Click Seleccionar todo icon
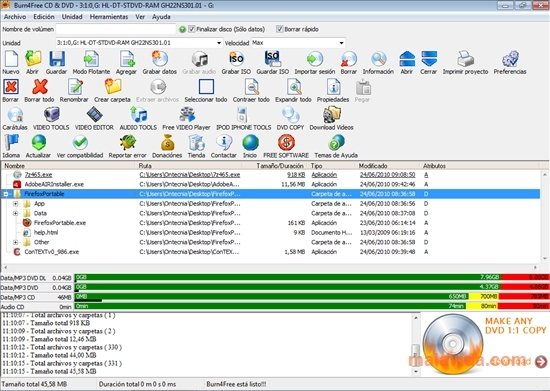The width and height of the screenshot is (550, 391). [x=206, y=87]
